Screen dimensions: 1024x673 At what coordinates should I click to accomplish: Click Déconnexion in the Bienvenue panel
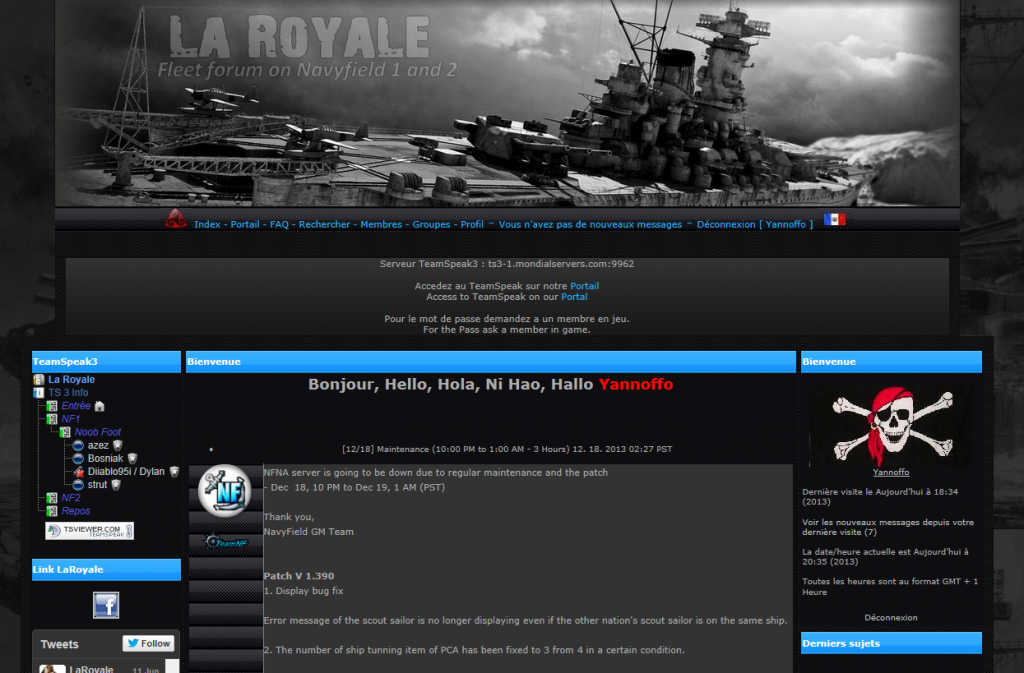point(891,618)
